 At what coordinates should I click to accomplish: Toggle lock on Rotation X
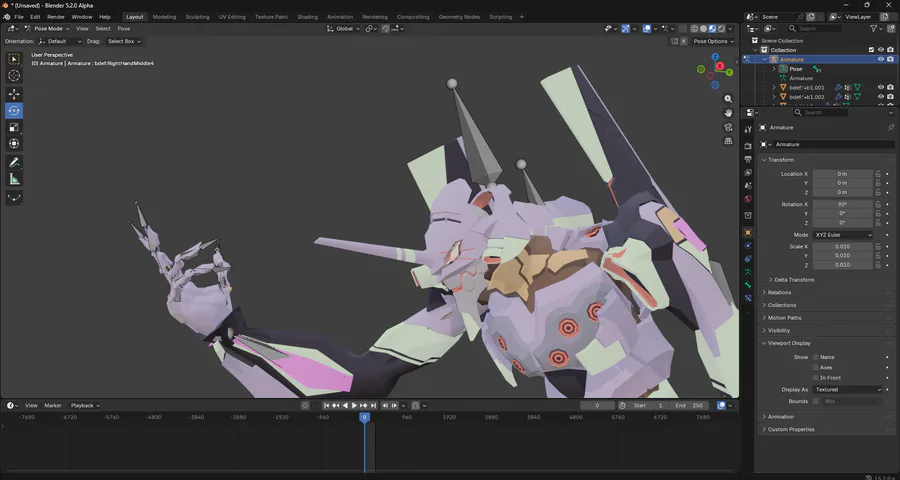(x=878, y=204)
